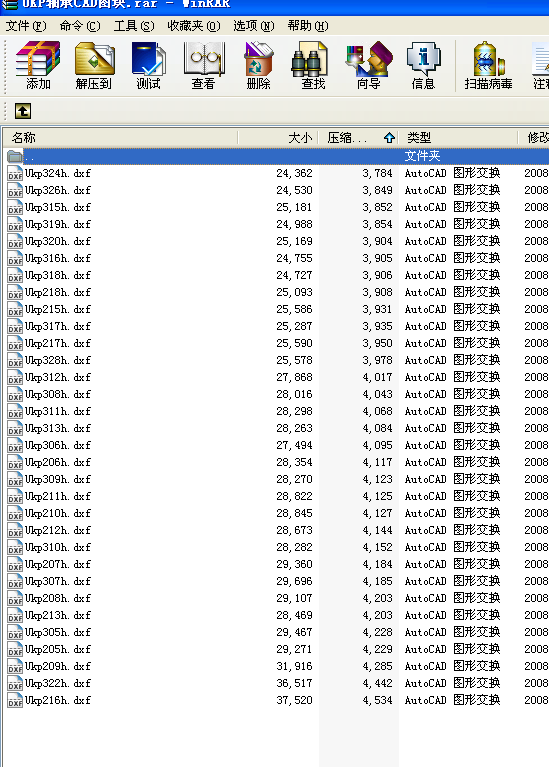Select file name Ukp205h.dxf
The height and width of the screenshot is (767, 549).
pyautogui.click(x=58, y=649)
